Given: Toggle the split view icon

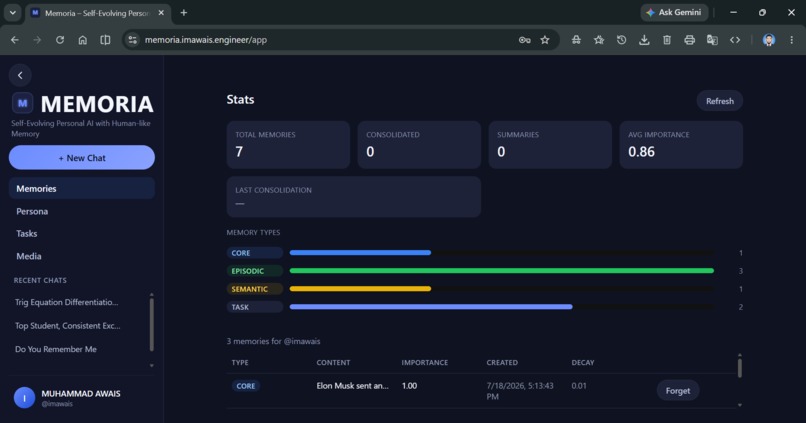Looking at the screenshot, I should click(105, 40).
